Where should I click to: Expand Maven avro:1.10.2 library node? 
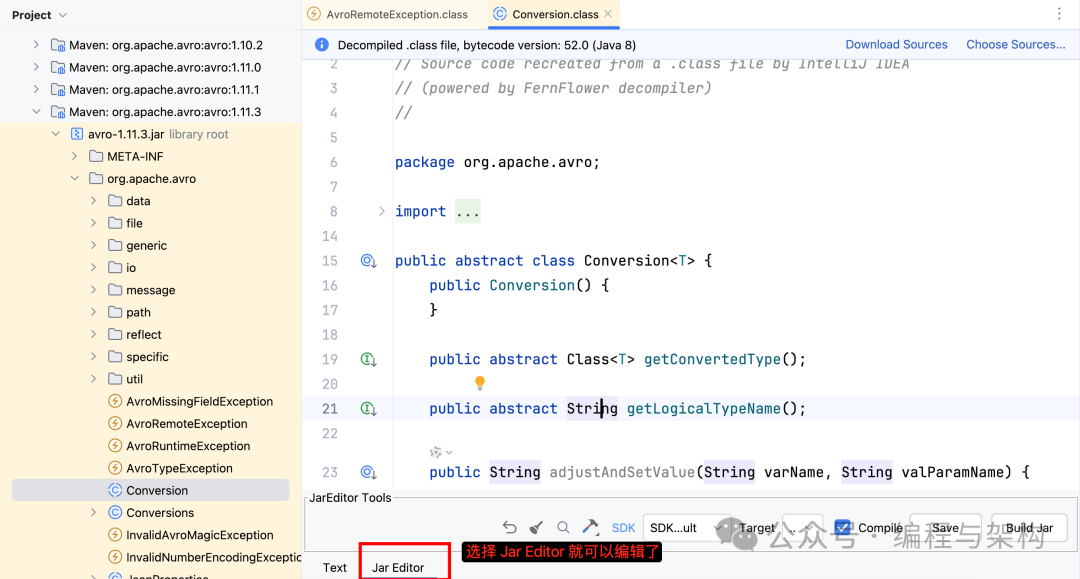pyautogui.click(x=37, y=45)
